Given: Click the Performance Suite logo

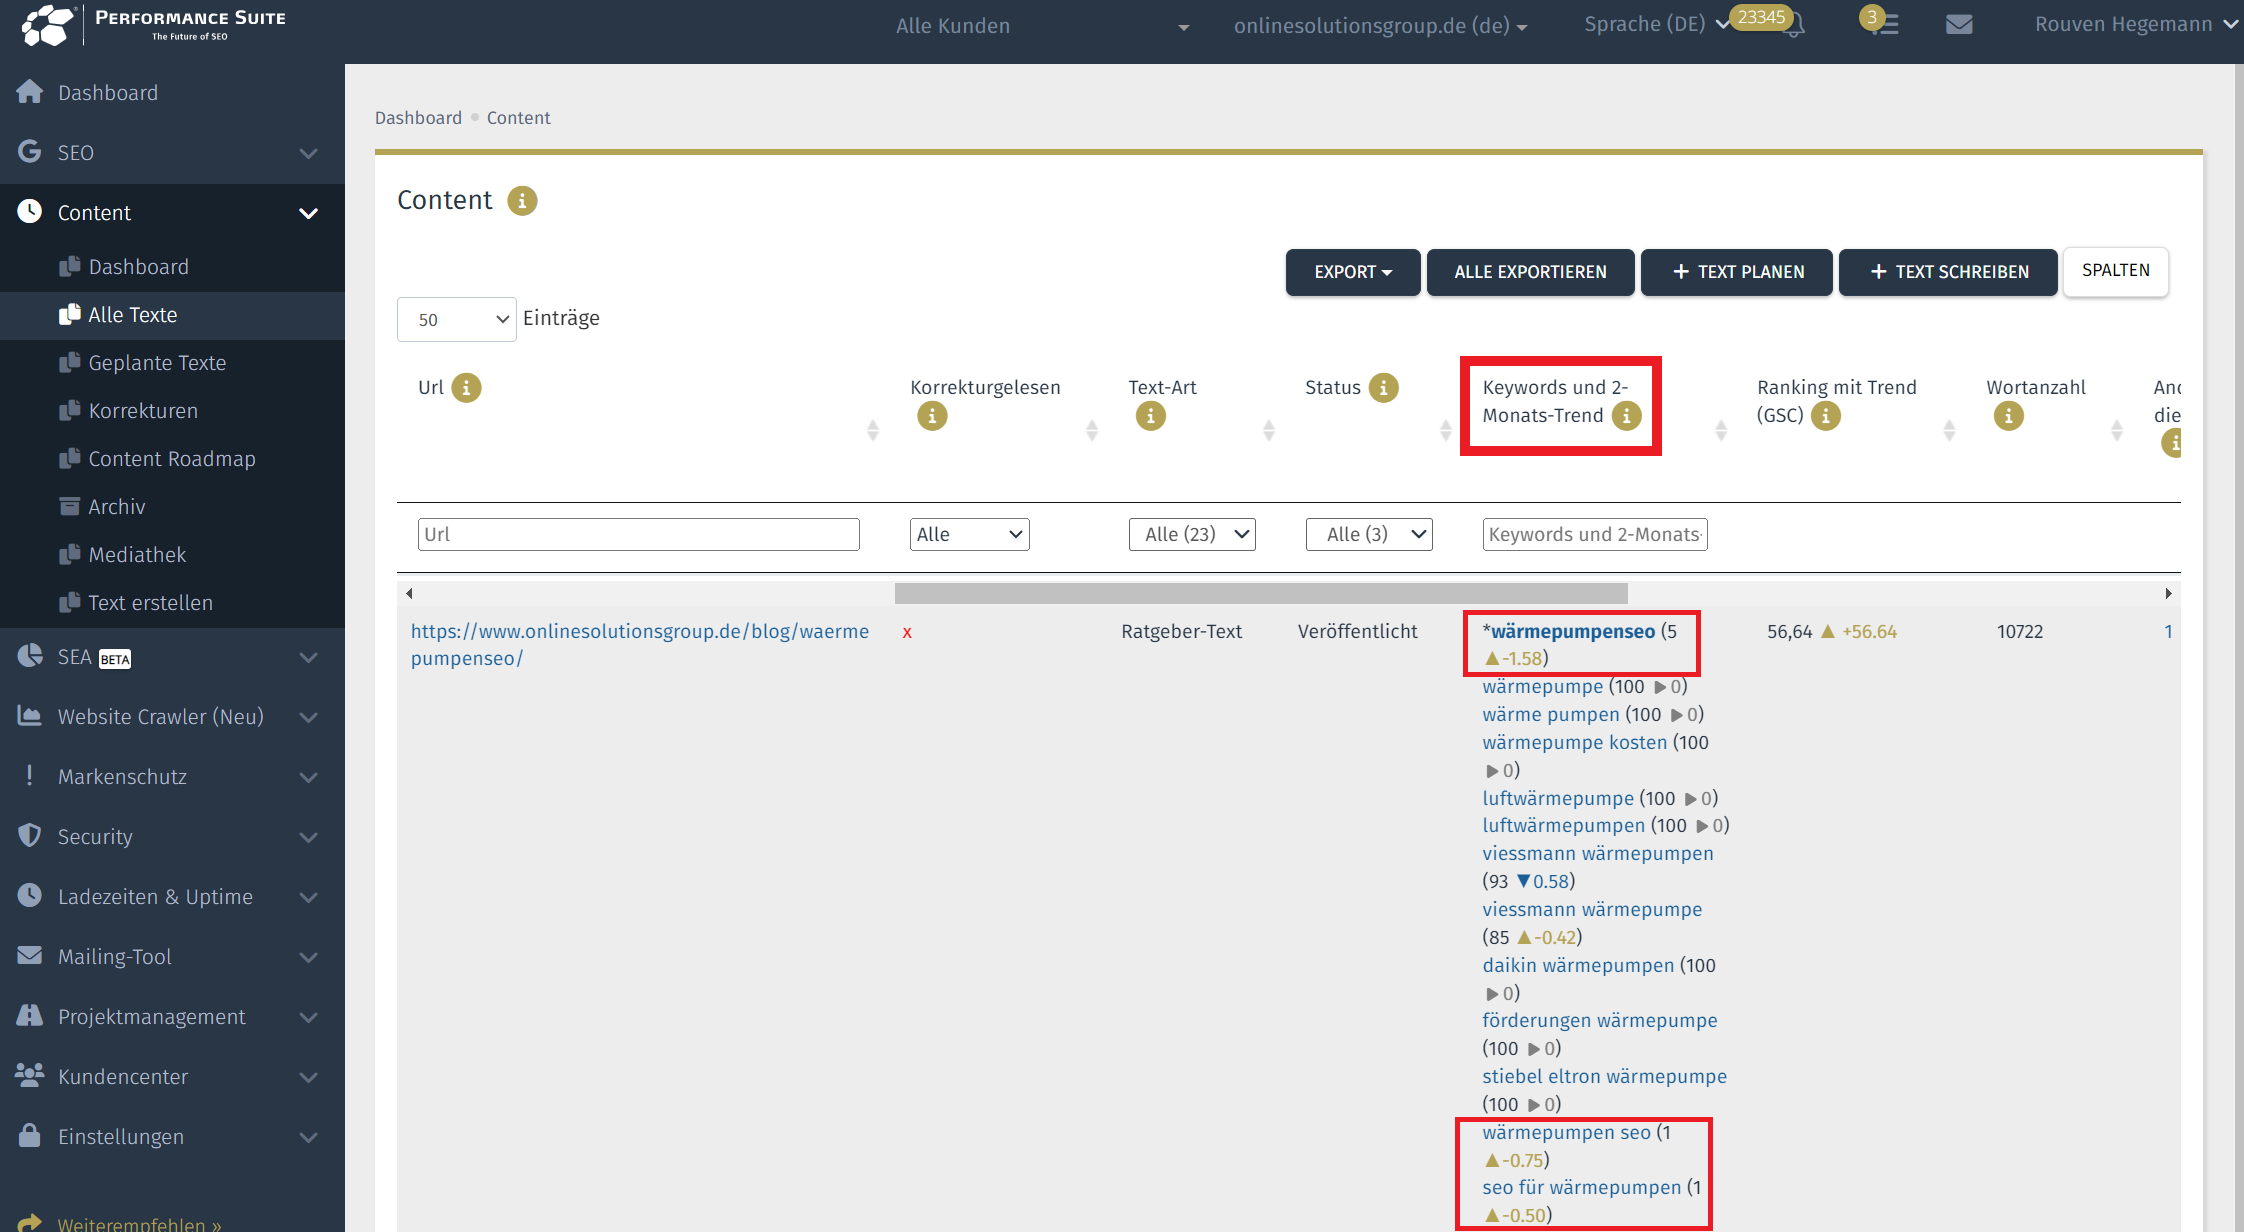Looking at the screenshot, I should click(x=154, y=25).
